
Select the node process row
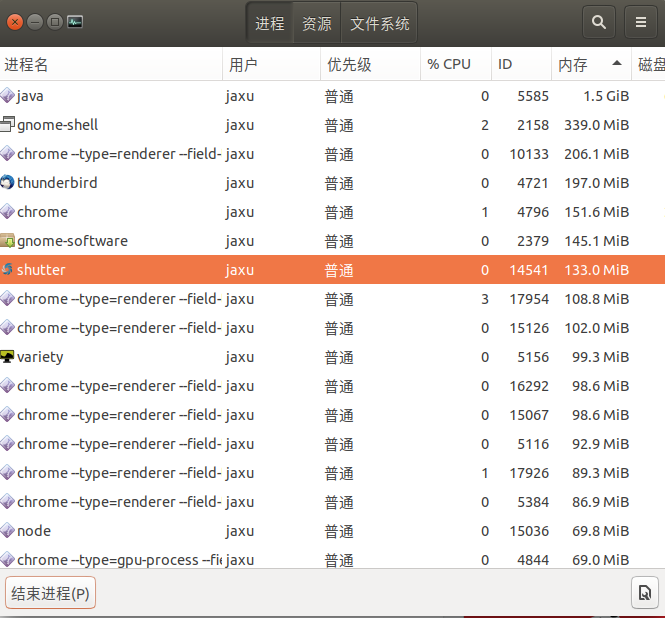300,531
